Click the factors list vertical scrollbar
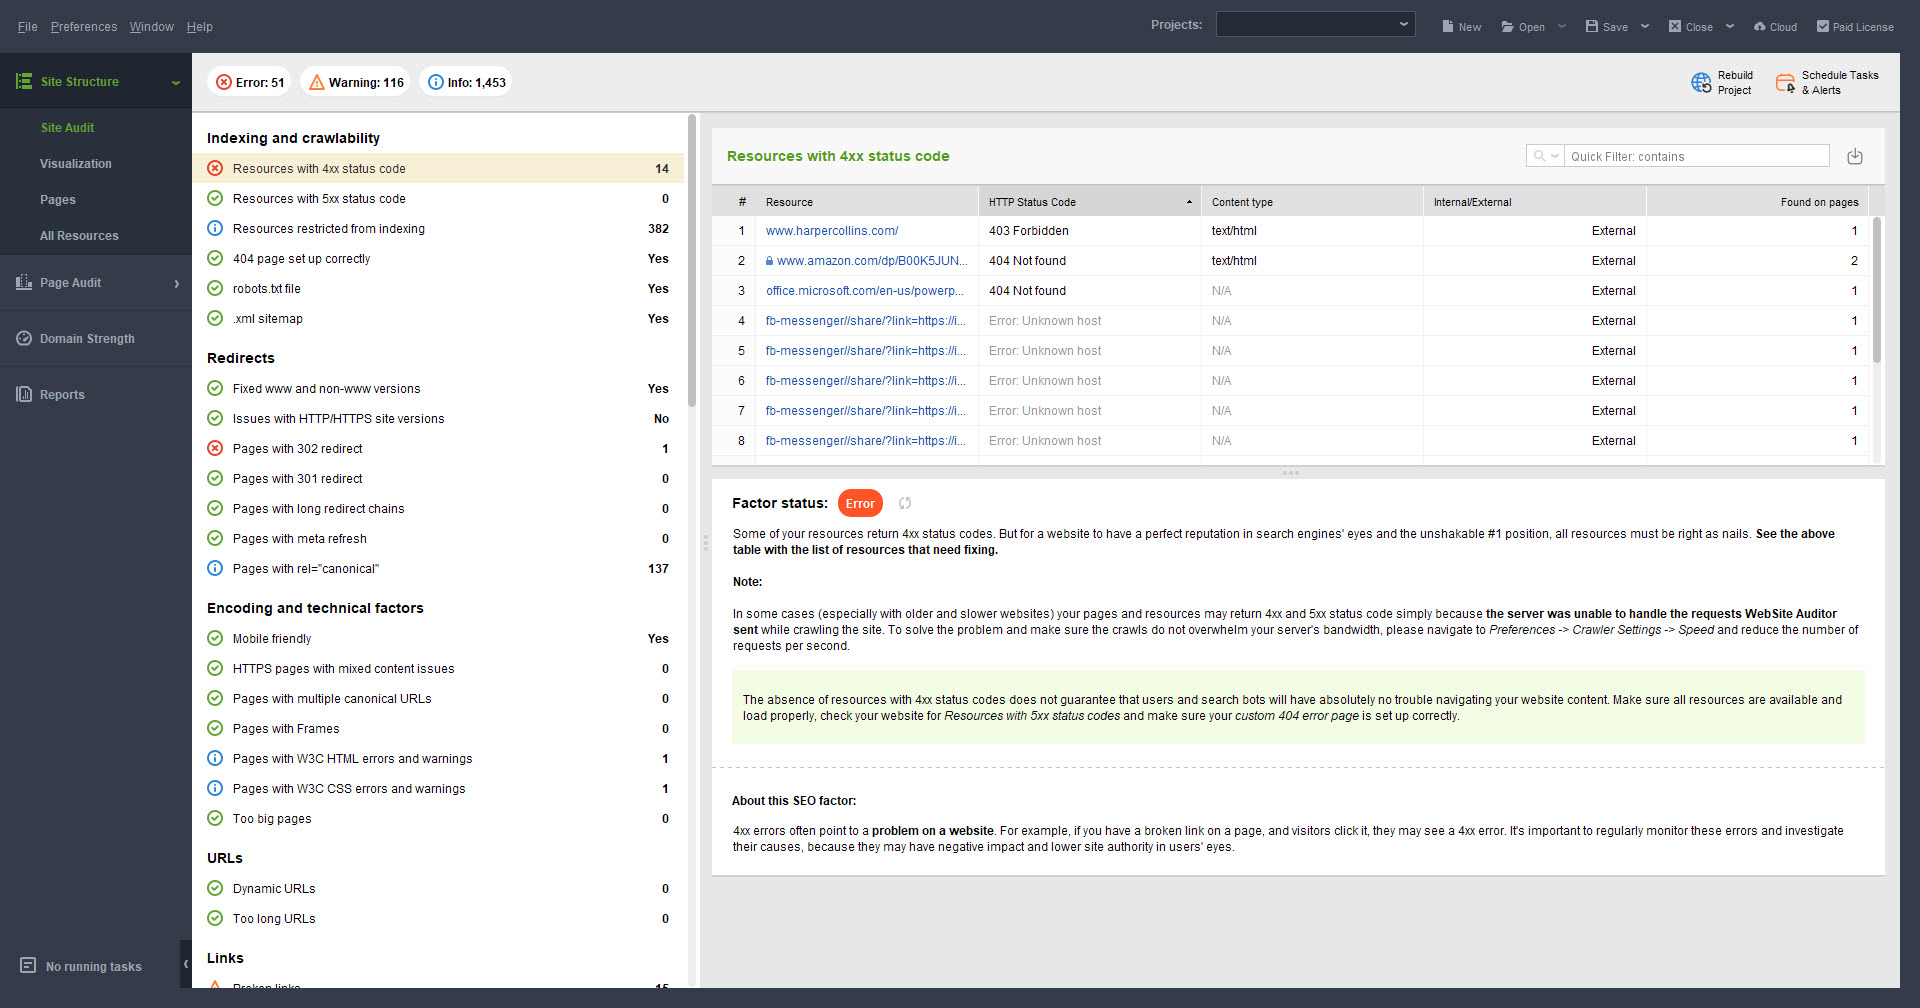The height and width of the screenshot is (1008, 1920). (692, 260)
